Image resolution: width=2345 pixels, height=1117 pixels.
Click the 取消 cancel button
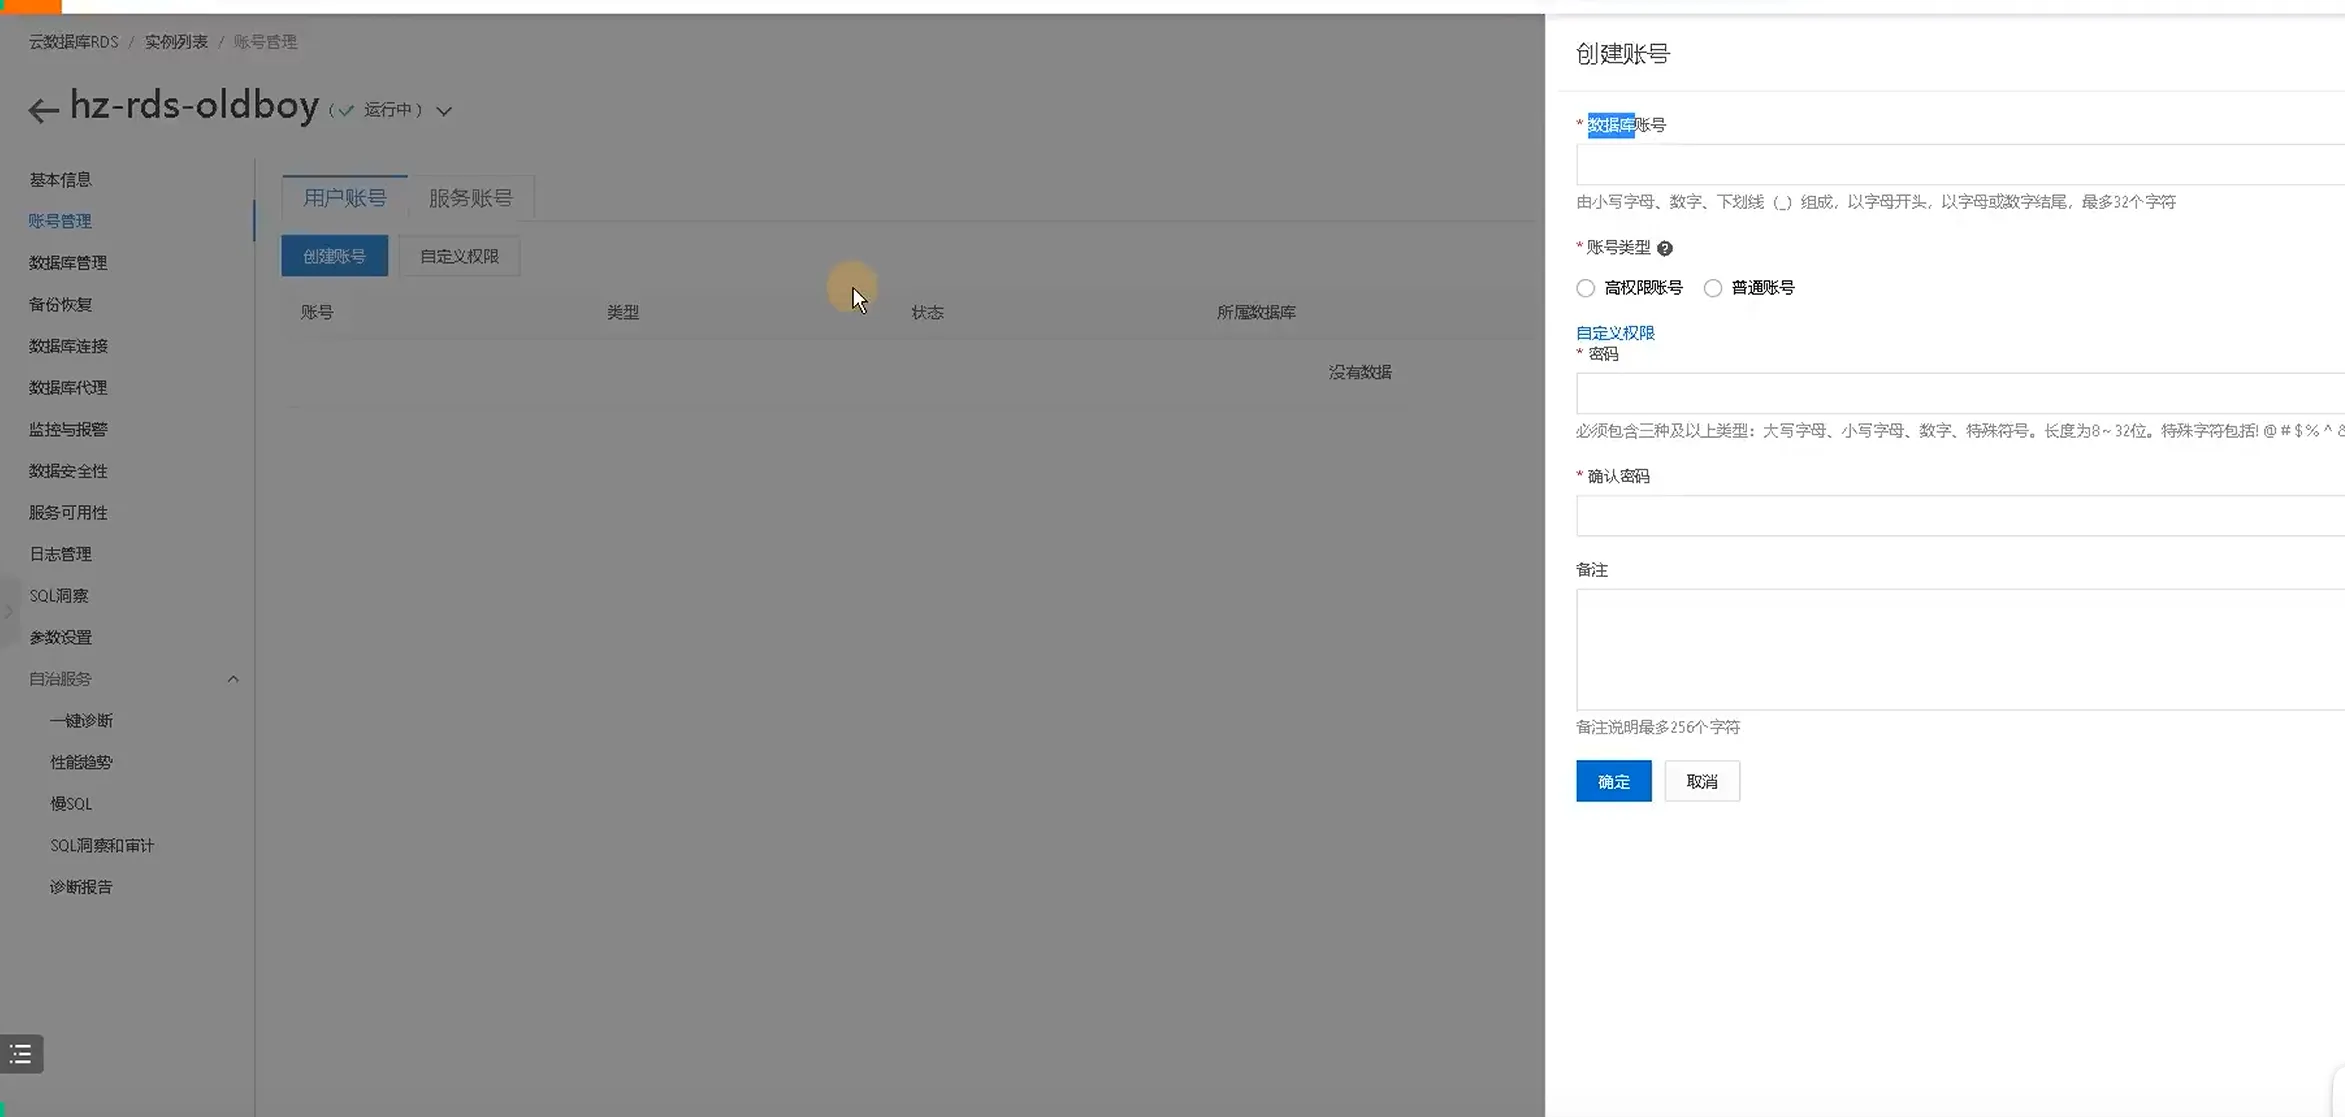pos(1701,781)
